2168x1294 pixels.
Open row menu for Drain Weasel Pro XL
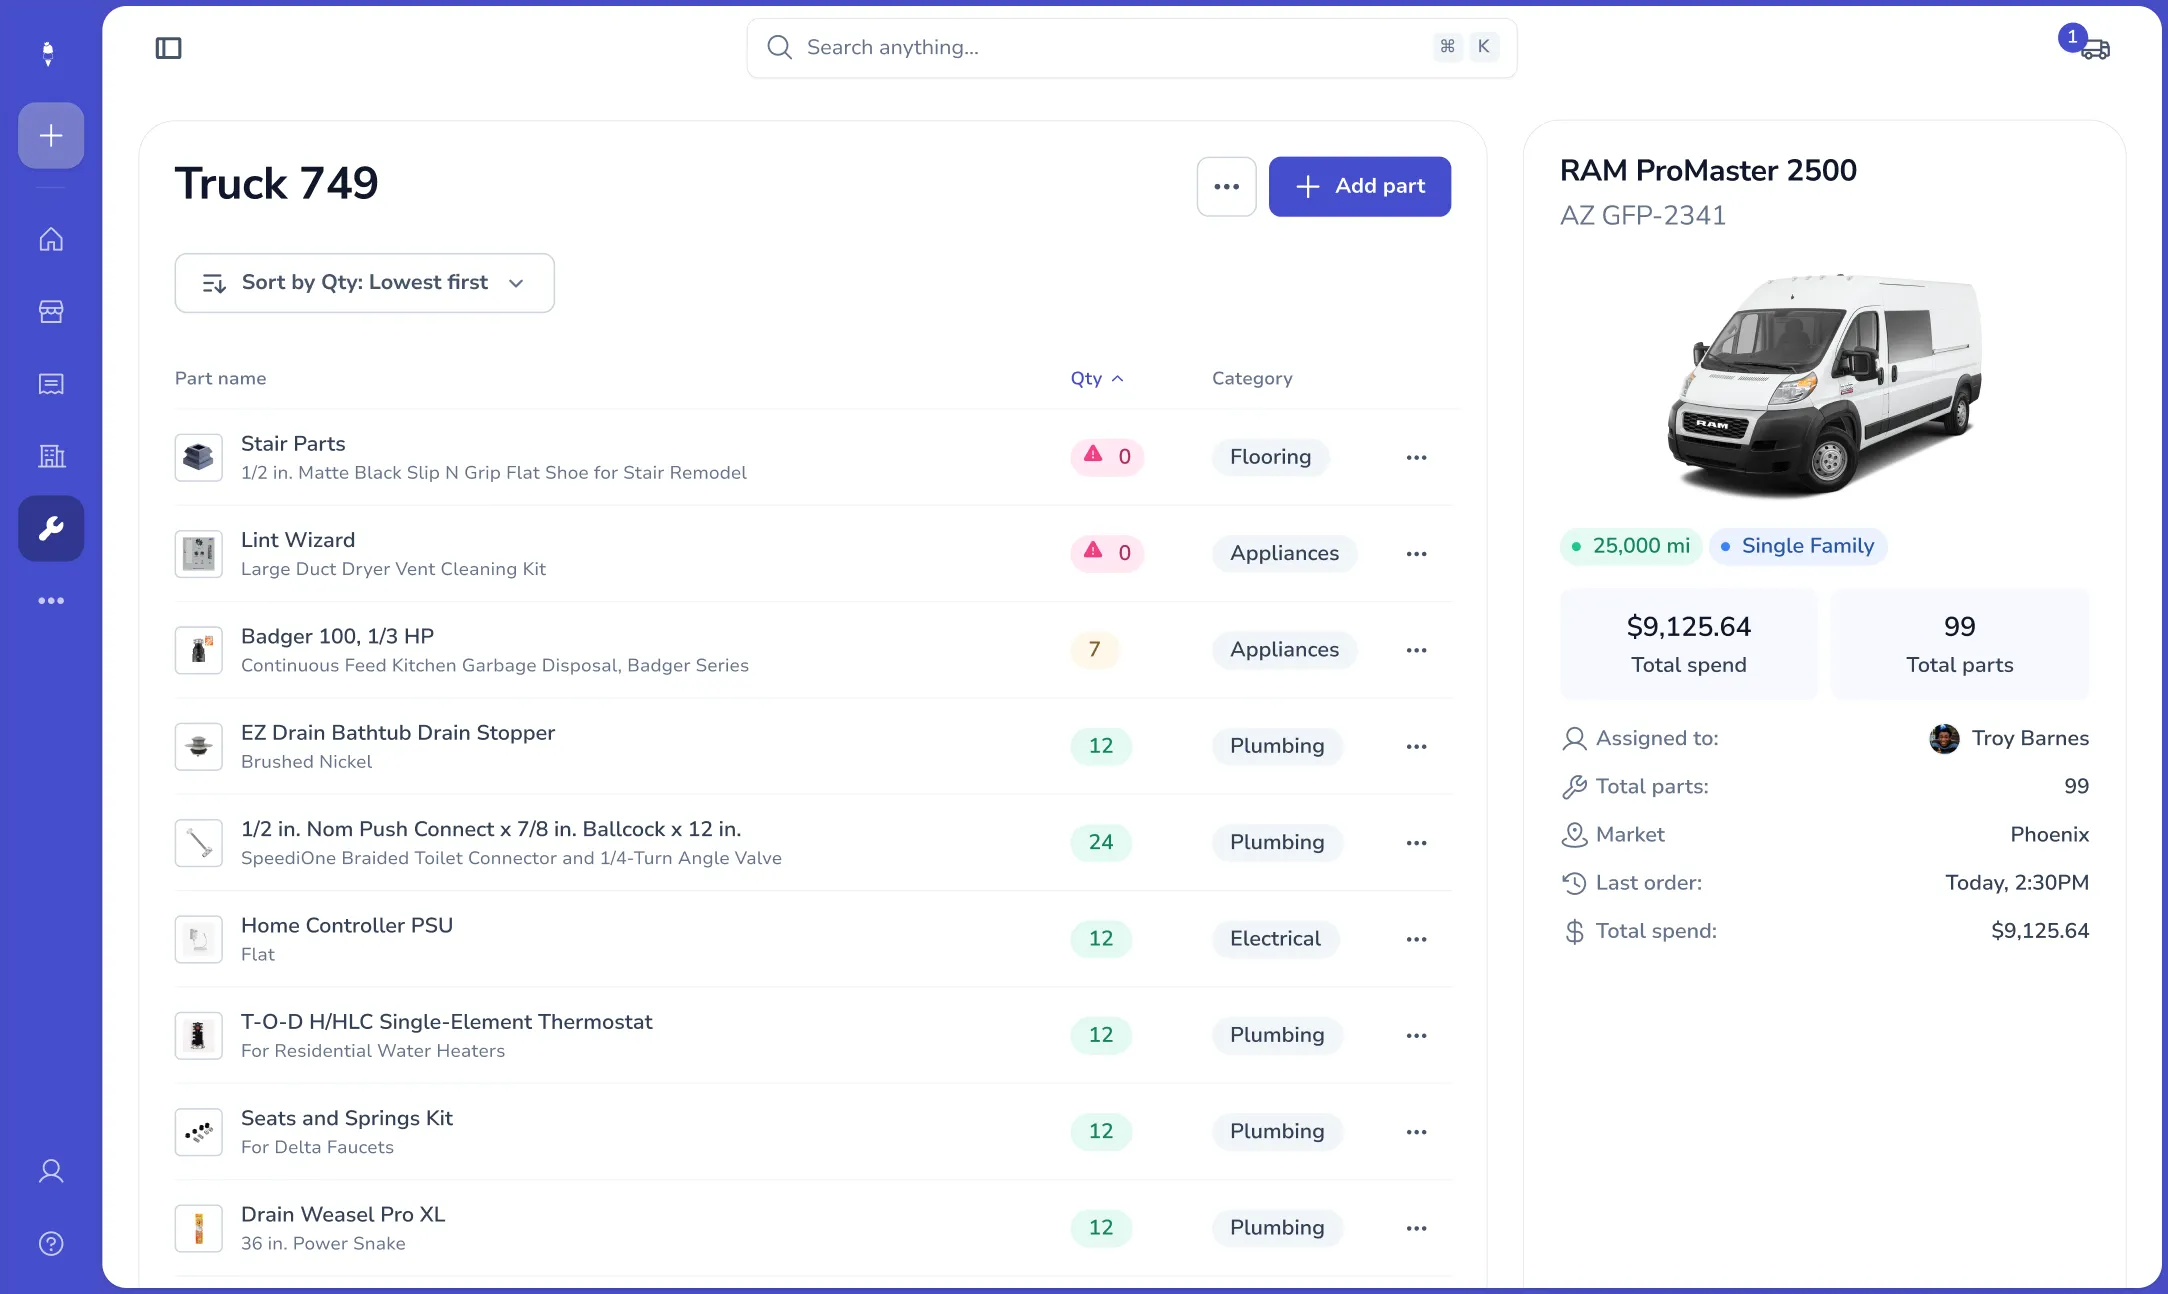point(1416,1228)
